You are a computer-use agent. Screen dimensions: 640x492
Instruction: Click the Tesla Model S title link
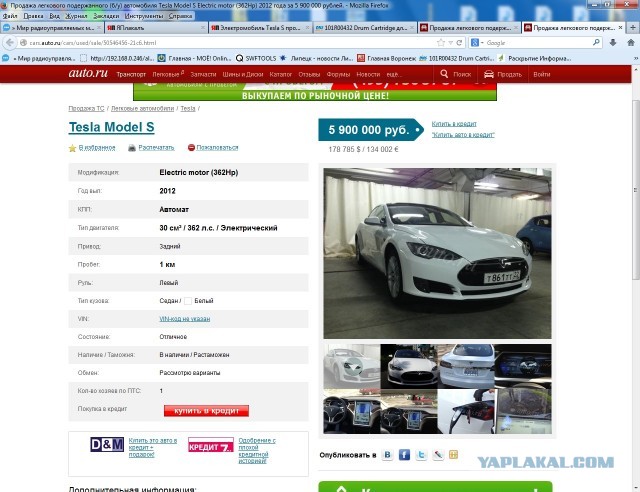[x=111, y=127]
